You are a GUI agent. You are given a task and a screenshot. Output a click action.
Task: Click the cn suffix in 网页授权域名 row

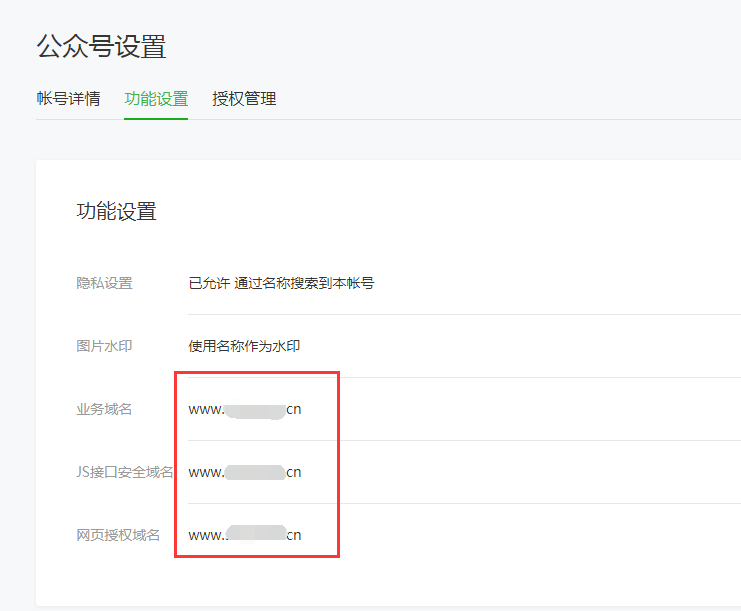click(294, 535)
